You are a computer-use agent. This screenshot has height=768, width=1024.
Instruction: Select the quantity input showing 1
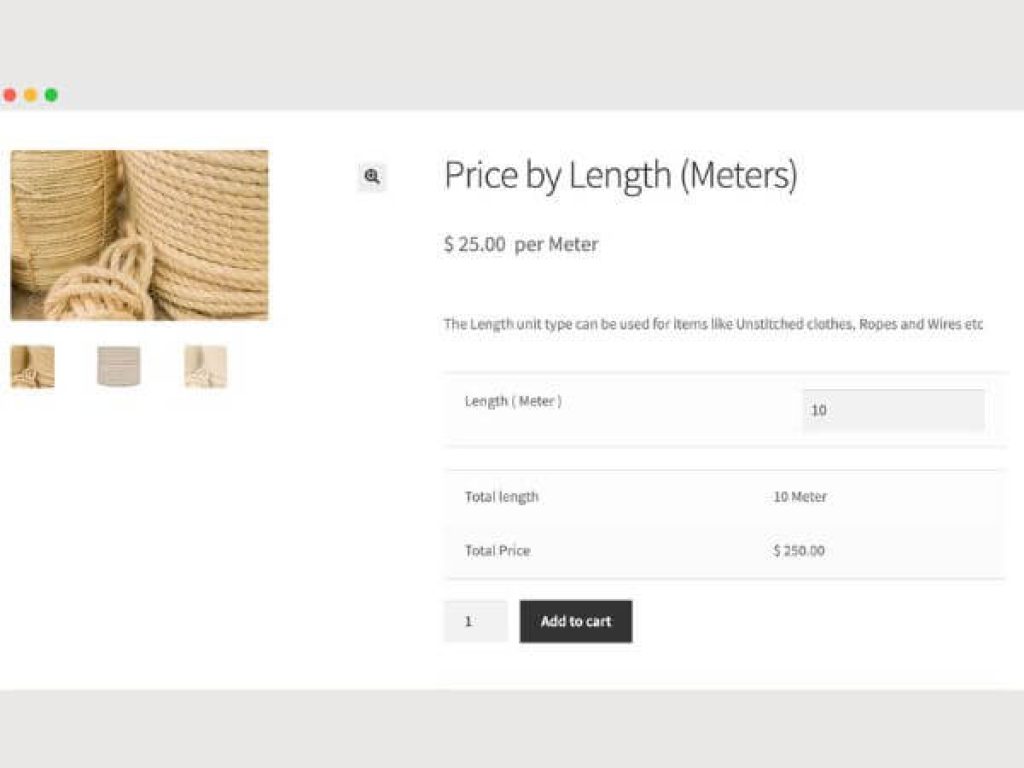[474, 621]
